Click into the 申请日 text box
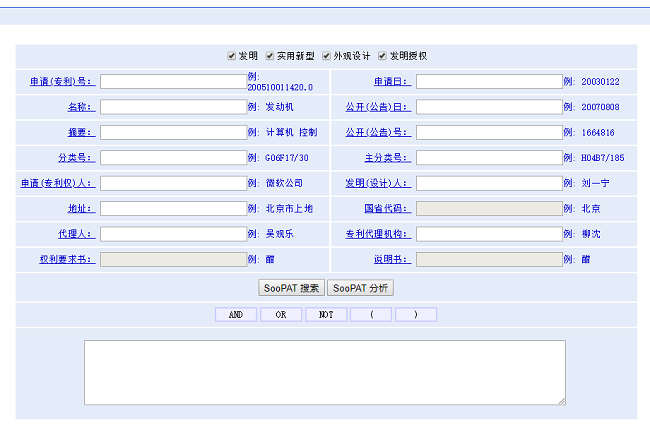The image size is (650, 437). click(488, 82)
